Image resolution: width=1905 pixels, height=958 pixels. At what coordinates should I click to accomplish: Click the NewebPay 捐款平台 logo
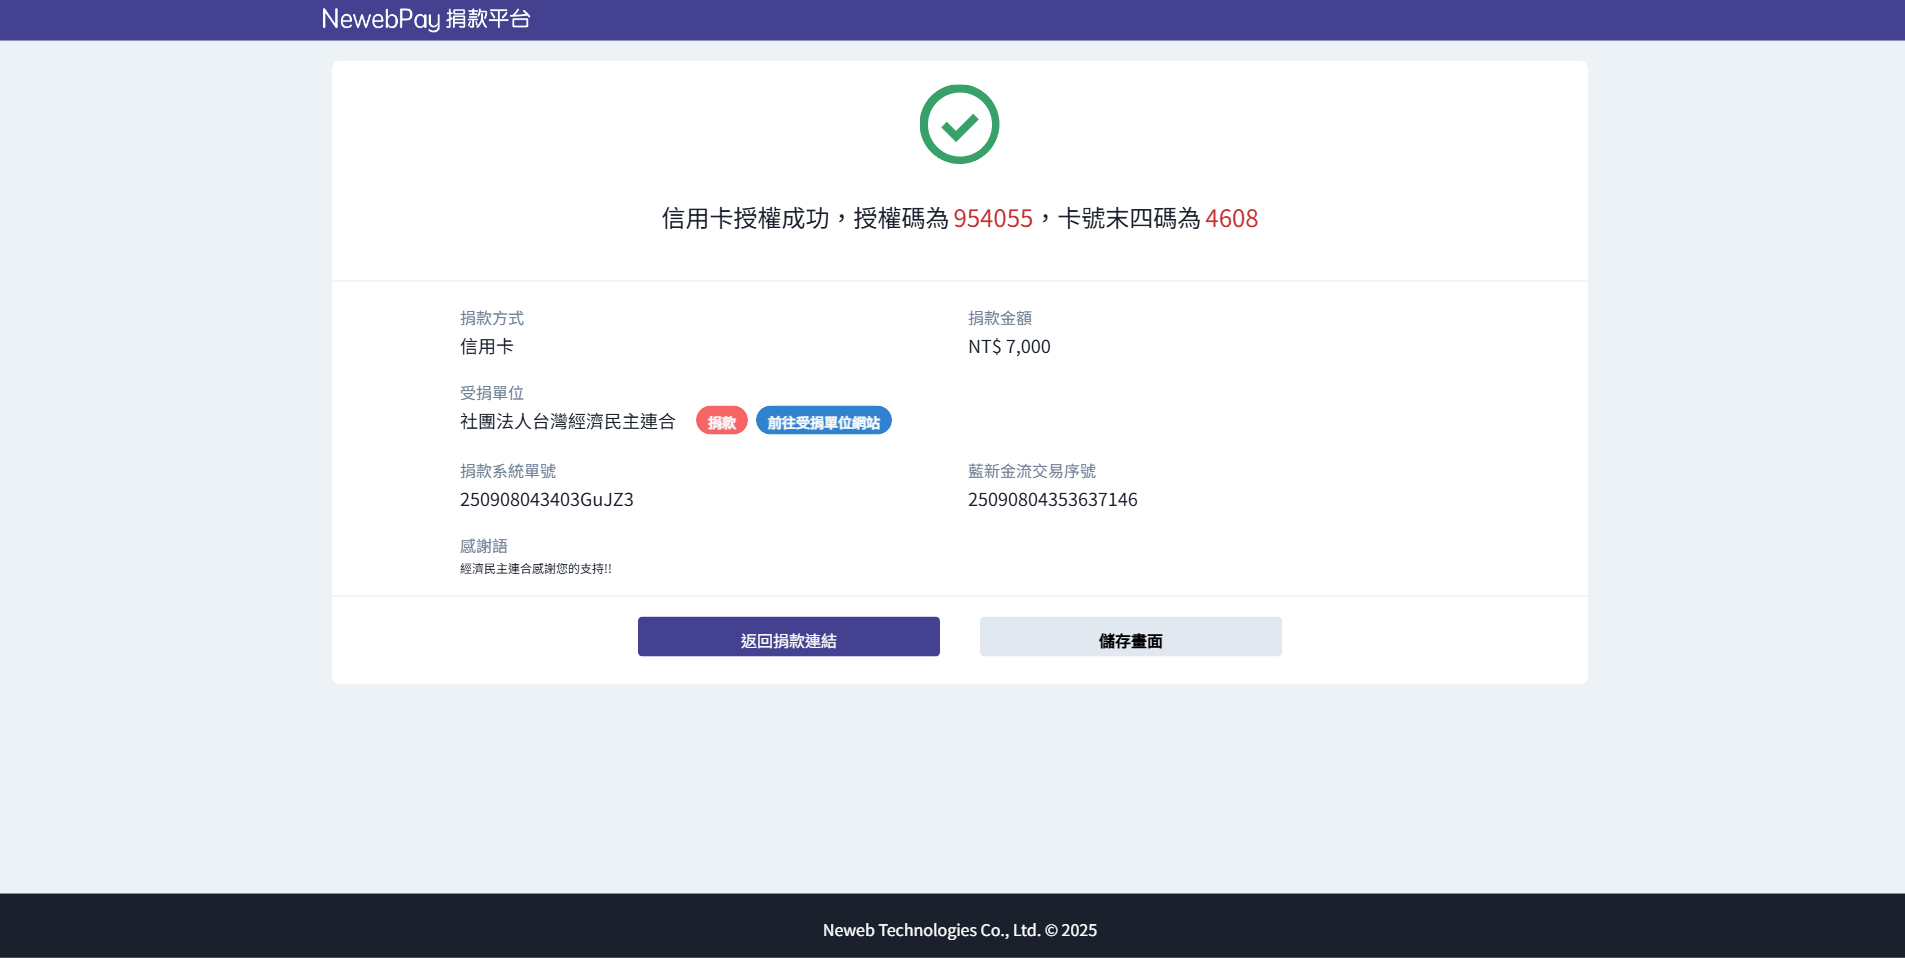pyautogui.click(x=425, y=19)
